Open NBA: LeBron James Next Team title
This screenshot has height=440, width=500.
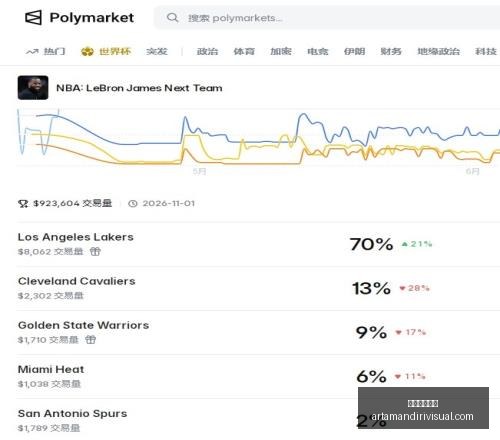139,88
